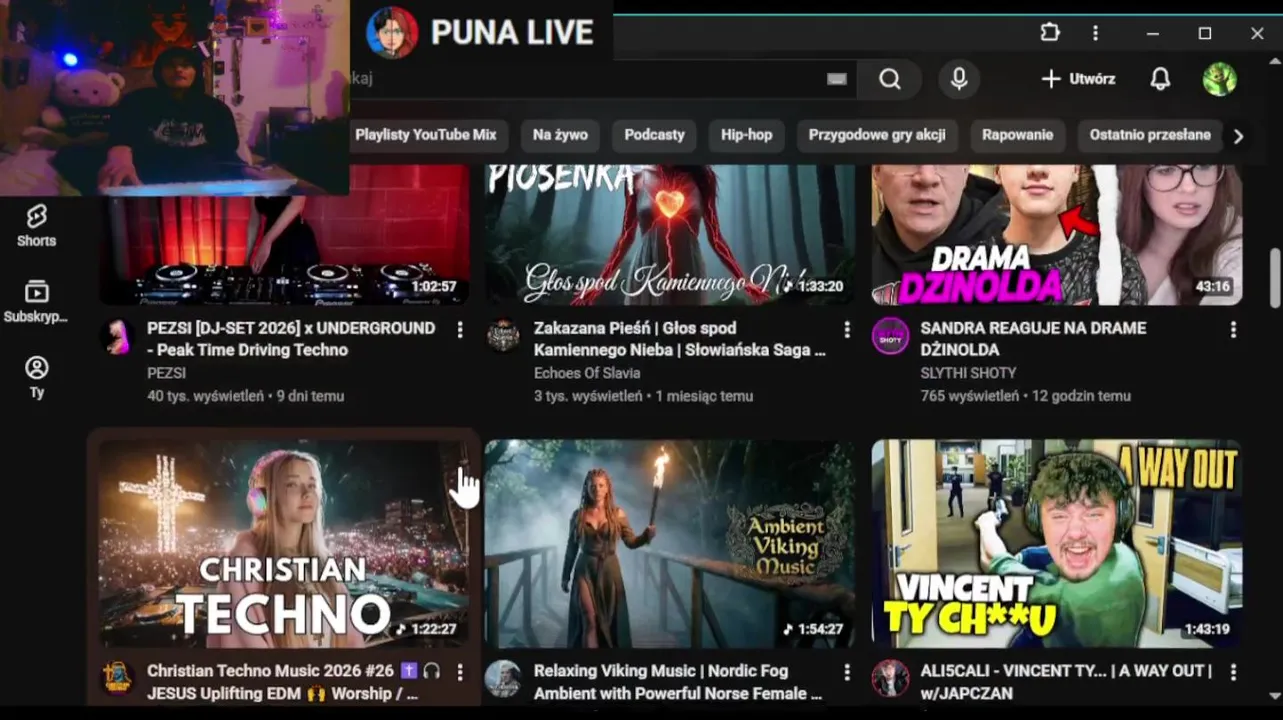The image size is (1283, 720).
Task: Start voice search with microphone icon
Action: pos(959,79)
